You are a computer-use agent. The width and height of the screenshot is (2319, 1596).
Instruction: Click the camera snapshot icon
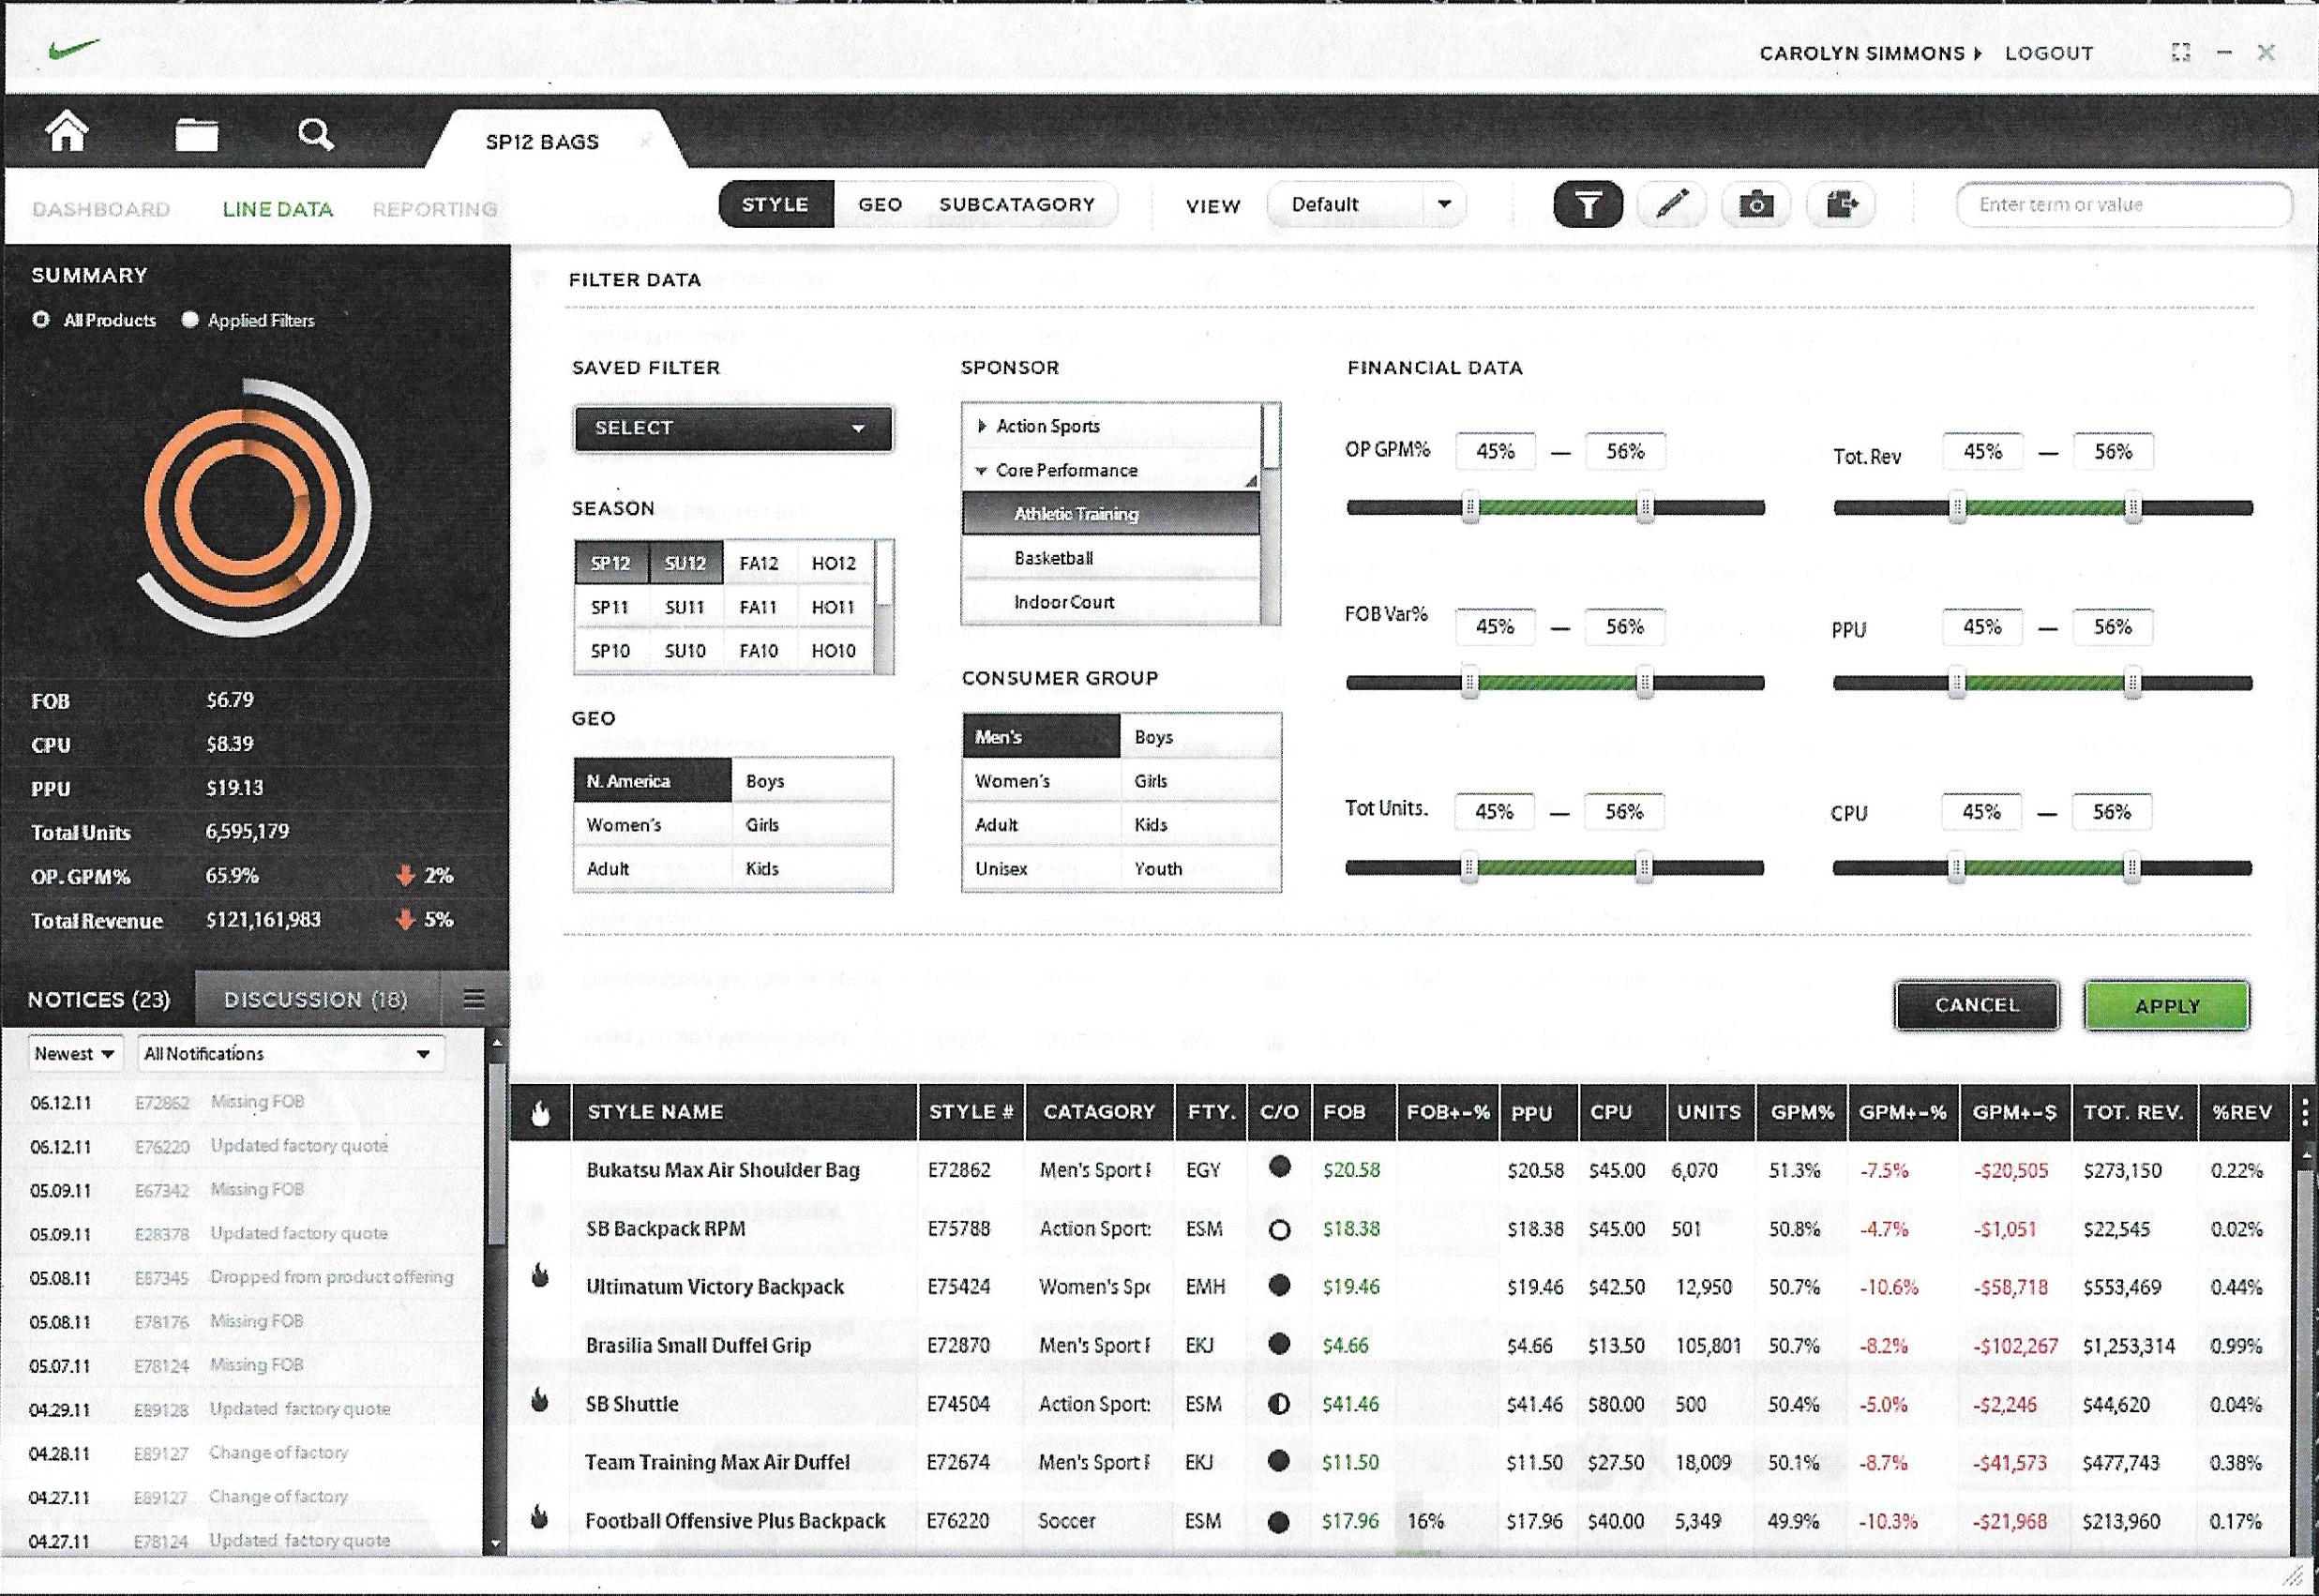coord(1755,205)
